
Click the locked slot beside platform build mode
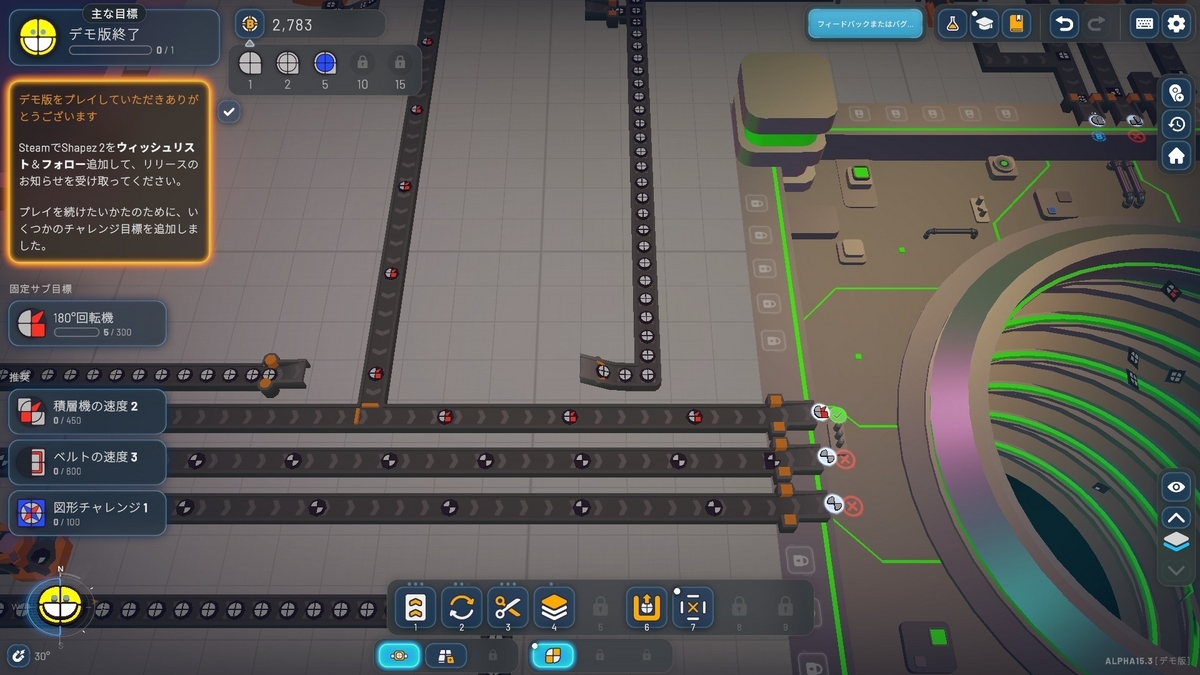coord(492,655)
